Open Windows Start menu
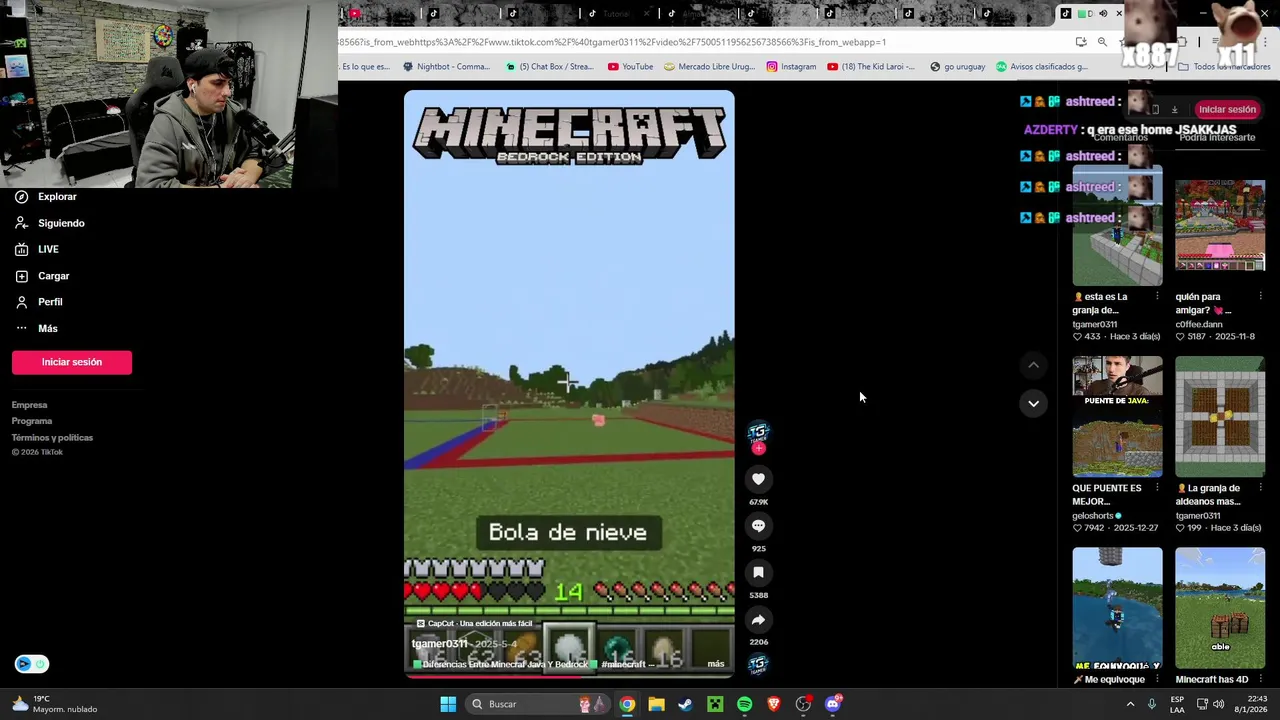This screenshot has width=1280, height=720. click(448, 704)
